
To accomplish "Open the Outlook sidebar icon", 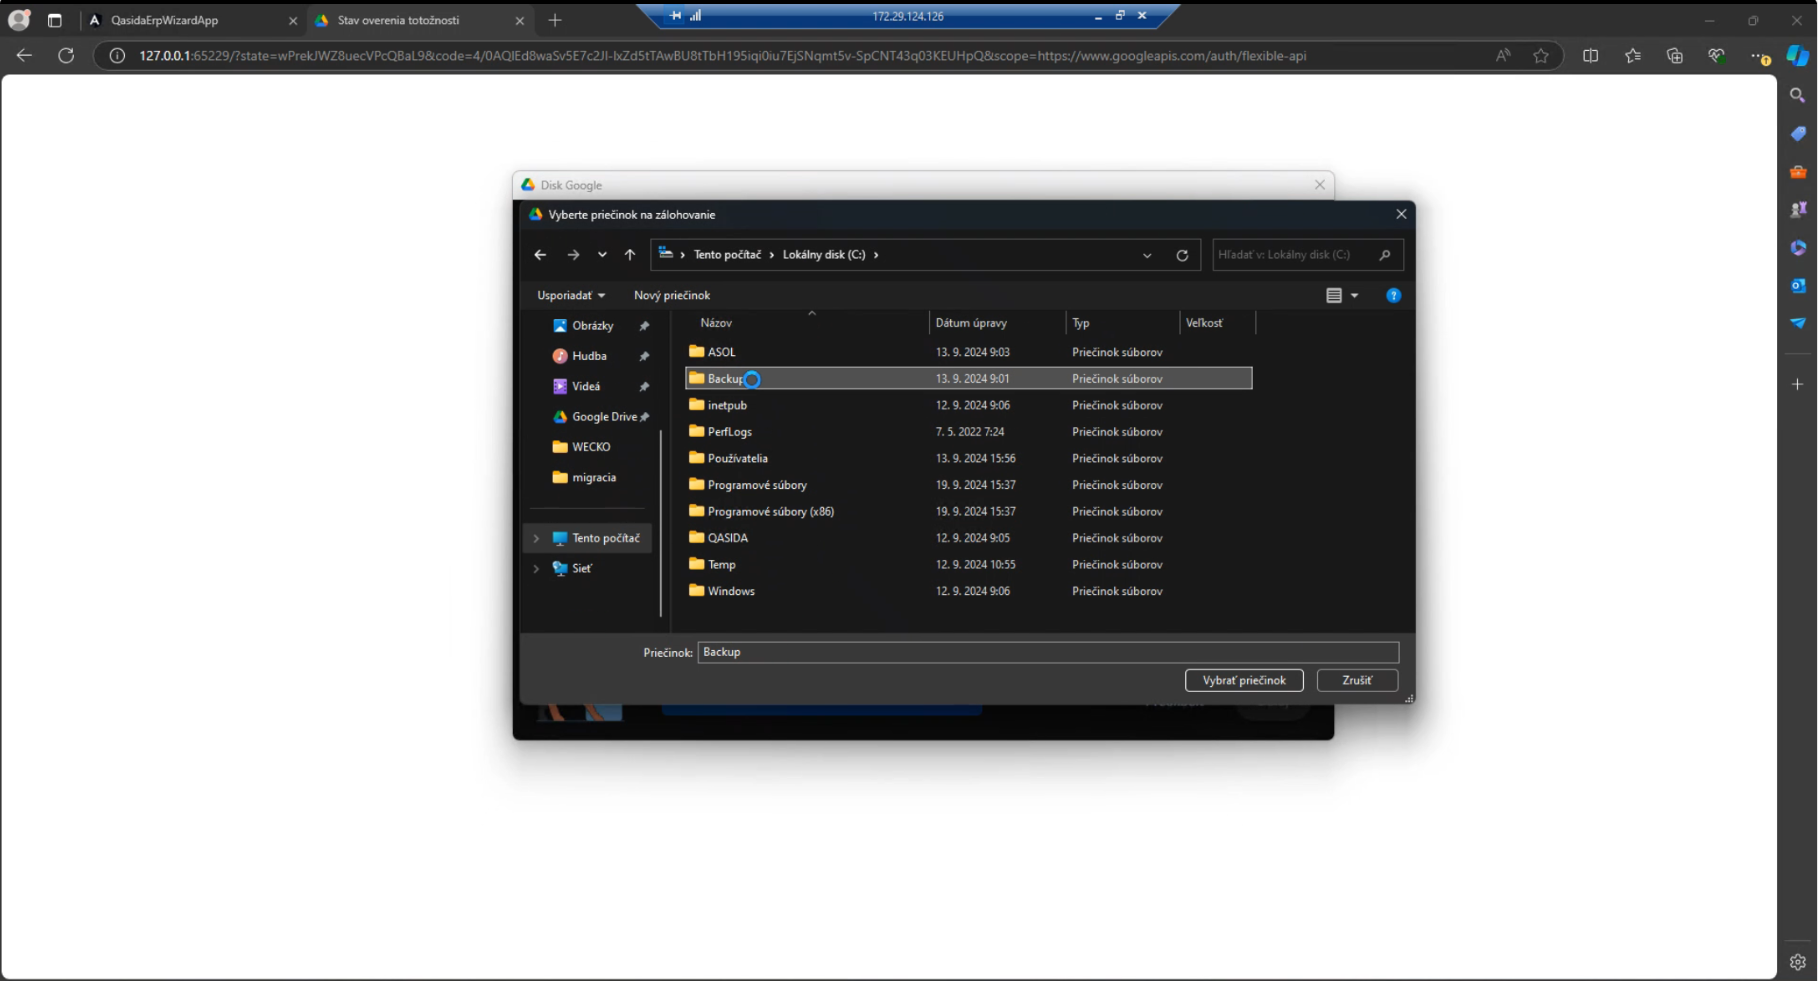I will point(1798,285).
